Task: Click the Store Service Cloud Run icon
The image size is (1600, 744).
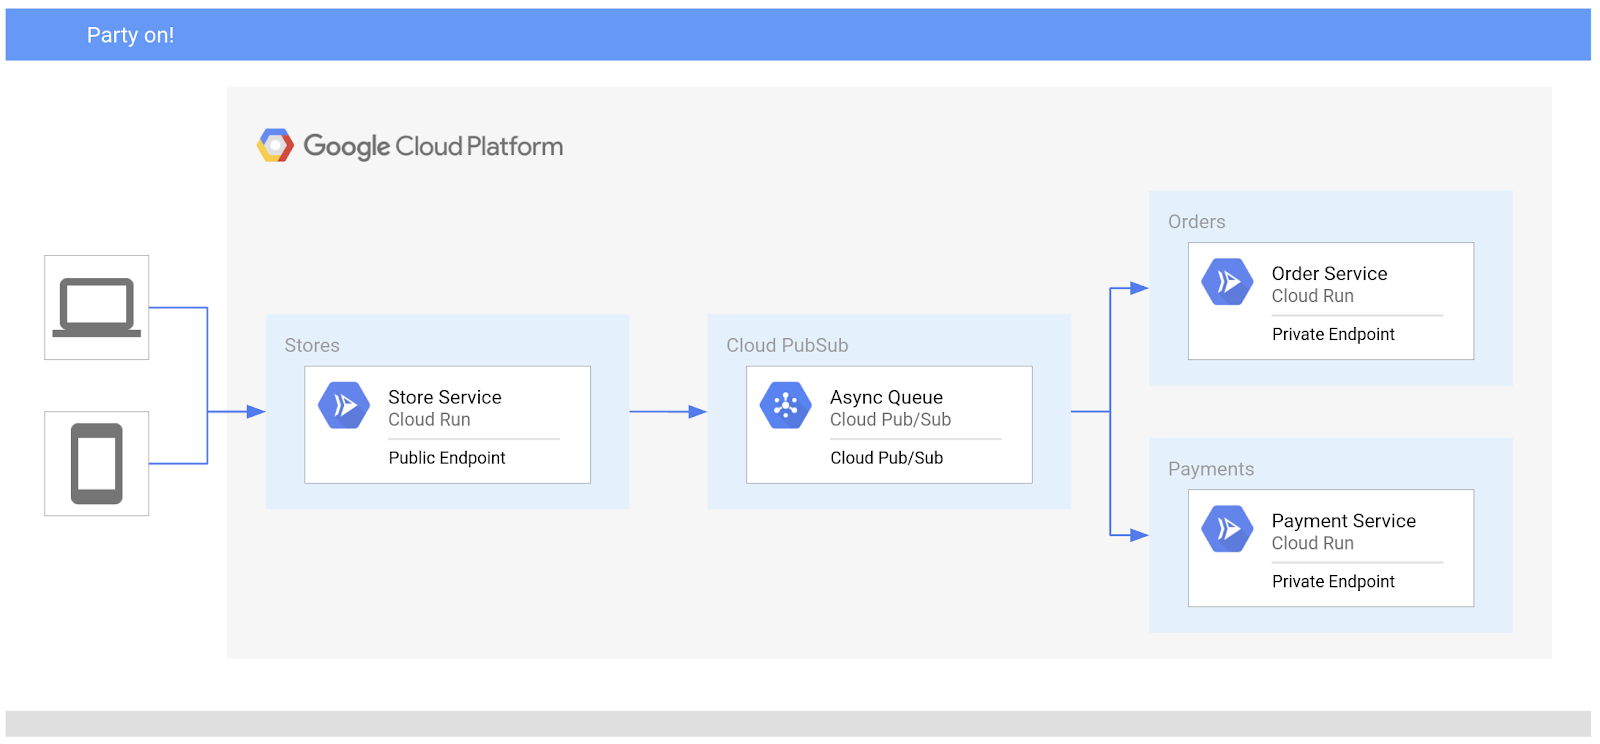Action: point(344,405)
